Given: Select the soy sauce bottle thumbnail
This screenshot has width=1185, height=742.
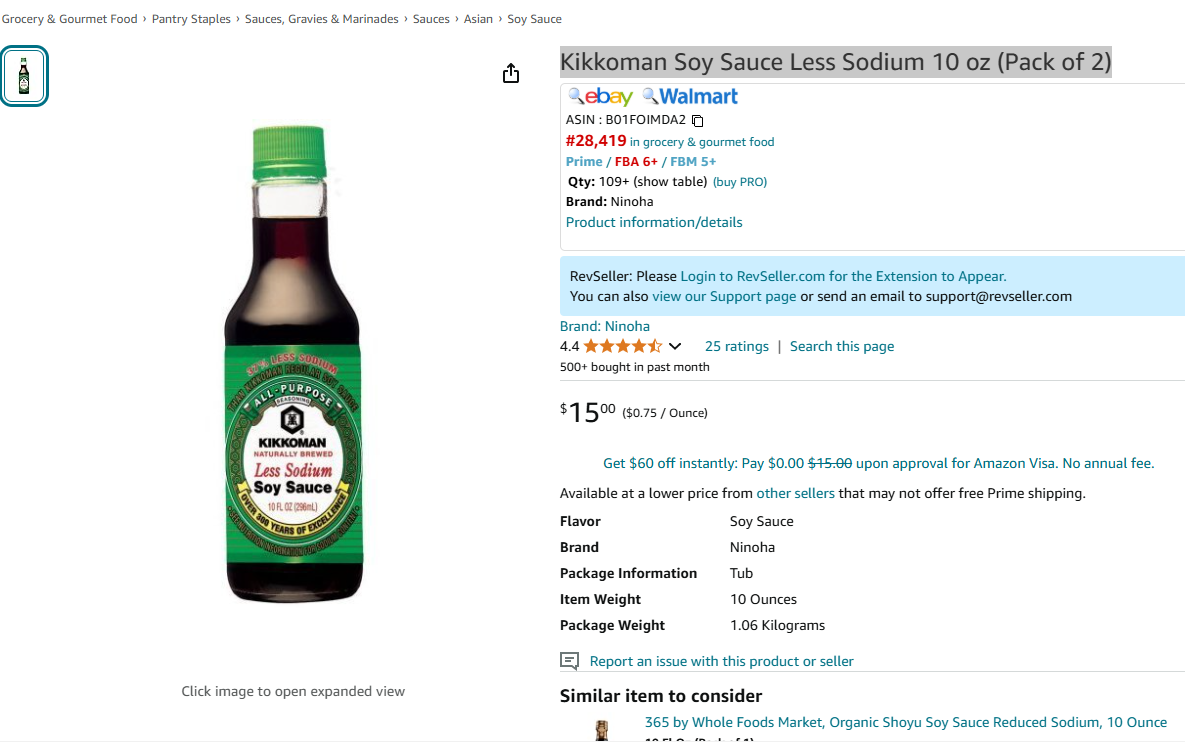Looking at the screenshot, I should point(24,76).
